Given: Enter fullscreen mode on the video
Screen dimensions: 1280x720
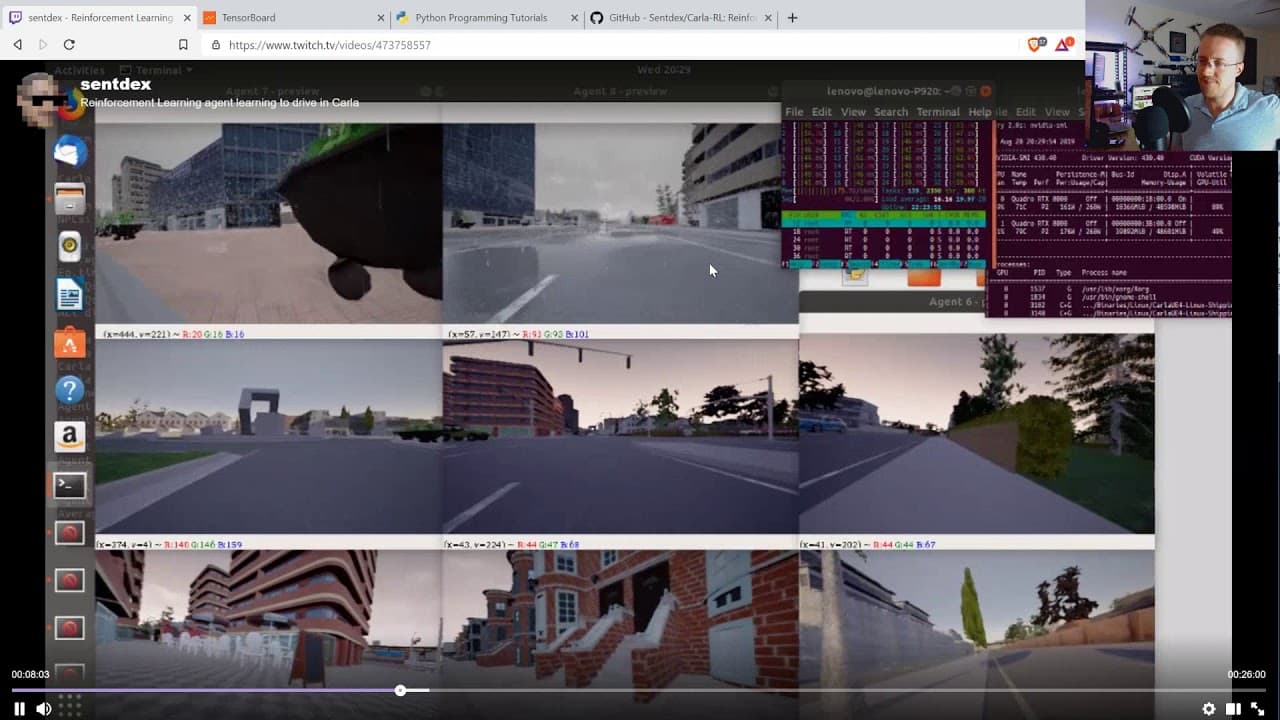Looking at the screenshot, I should [x=1258, y=709].
